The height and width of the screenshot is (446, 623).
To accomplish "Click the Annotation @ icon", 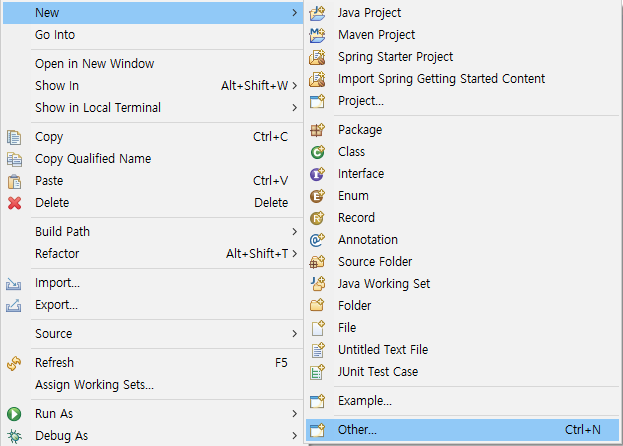I will pyautogui.click(x=317, y=240).
